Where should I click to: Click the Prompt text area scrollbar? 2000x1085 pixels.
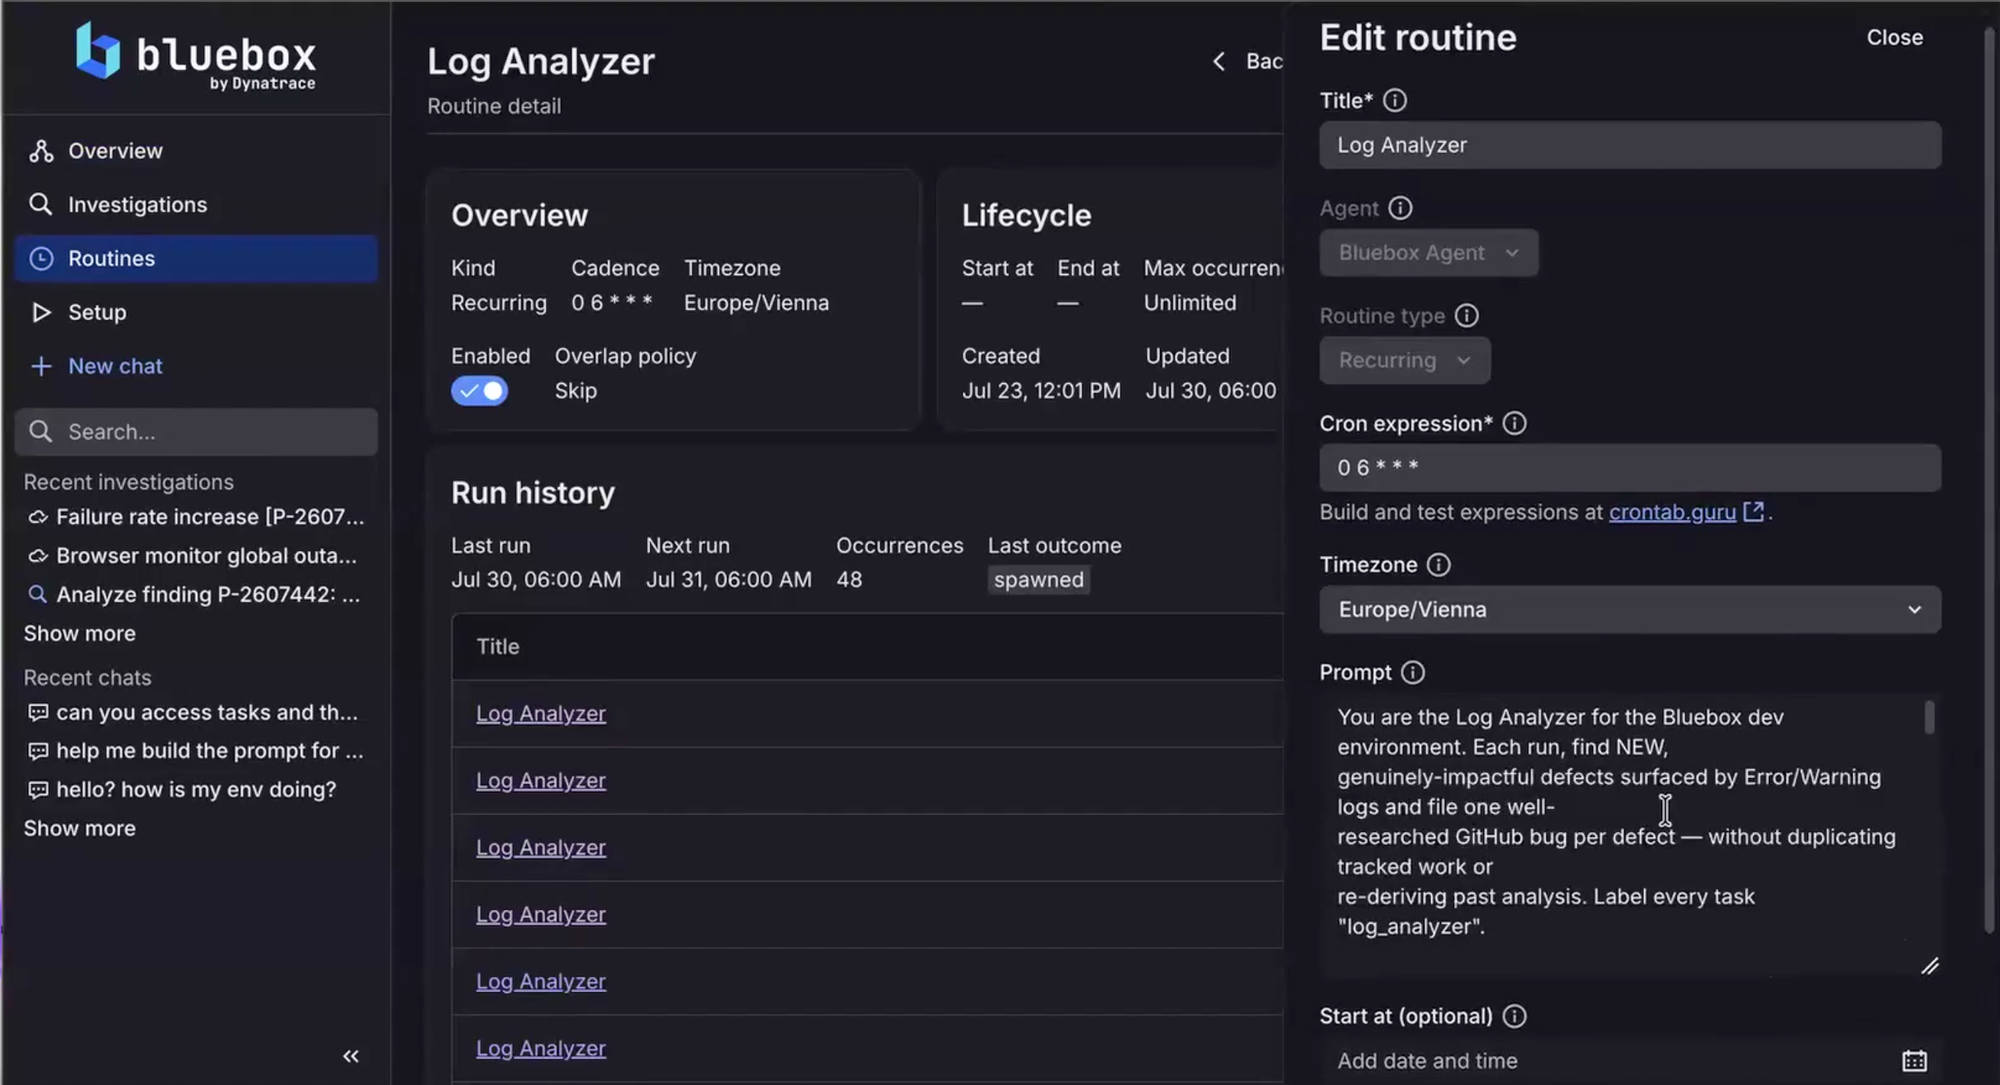coord(1929,718)
